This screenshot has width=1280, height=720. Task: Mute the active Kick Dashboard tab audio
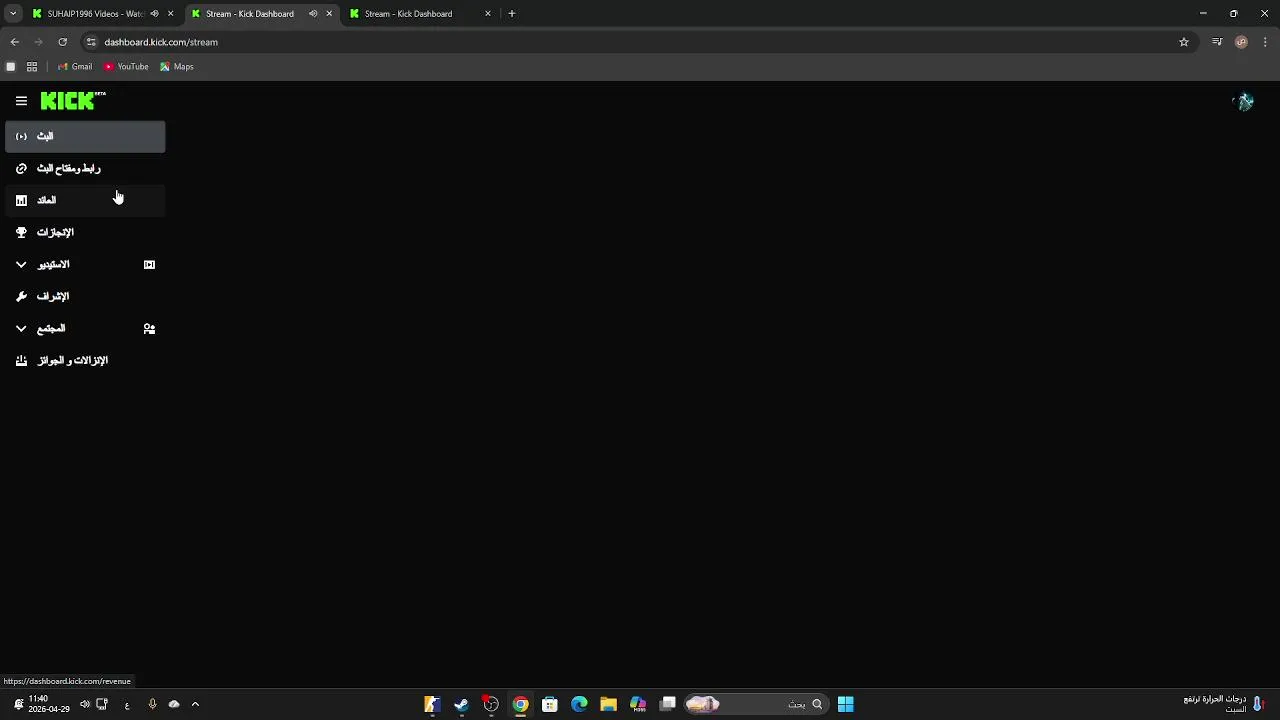coord(313,14)
